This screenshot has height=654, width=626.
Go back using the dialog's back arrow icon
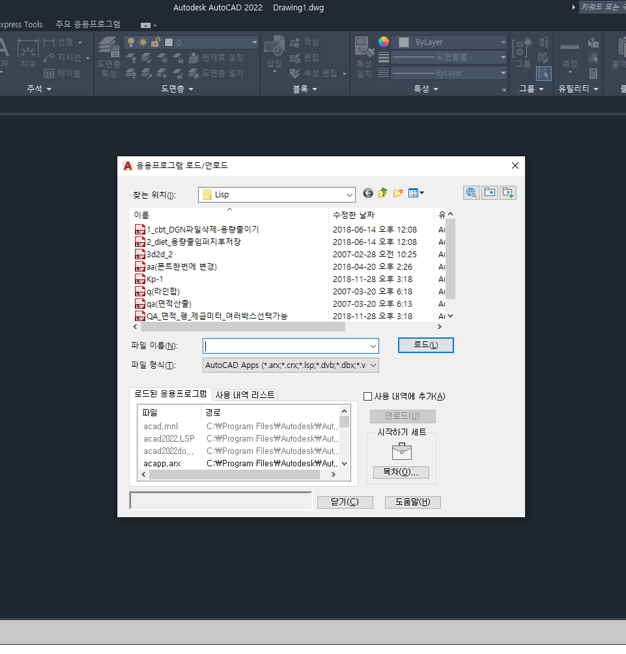click(x=367, y=193)
